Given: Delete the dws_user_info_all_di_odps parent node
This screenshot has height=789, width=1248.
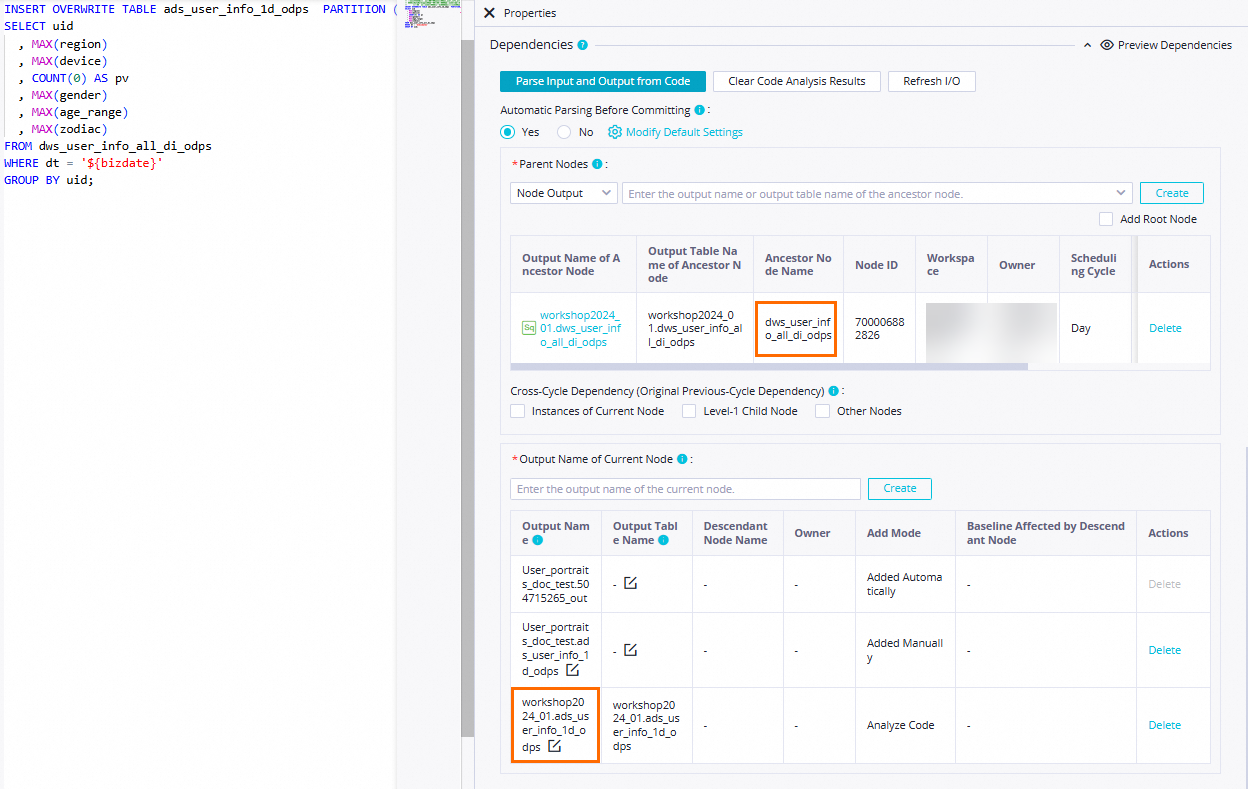Looking at the screenshot, I should click(x=1165, y=328).
